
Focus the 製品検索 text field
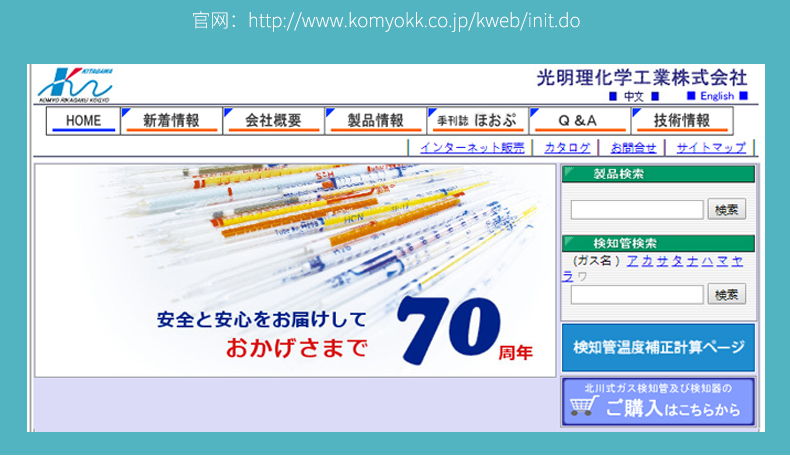click(637, 210)
